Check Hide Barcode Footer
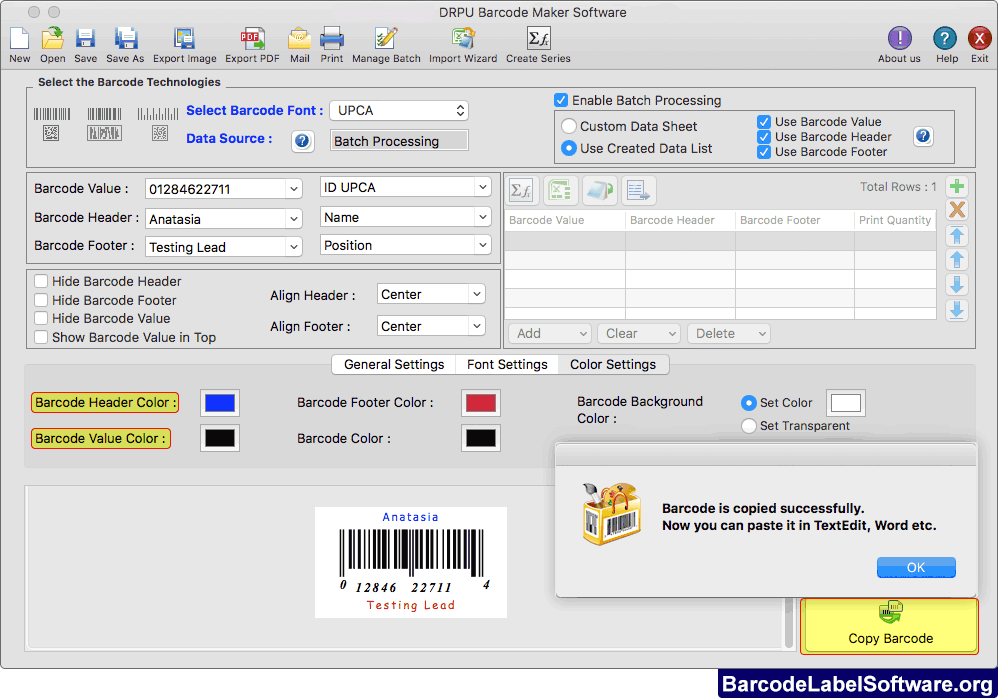Viewport: 998px width, 698px height. (41, 300)
